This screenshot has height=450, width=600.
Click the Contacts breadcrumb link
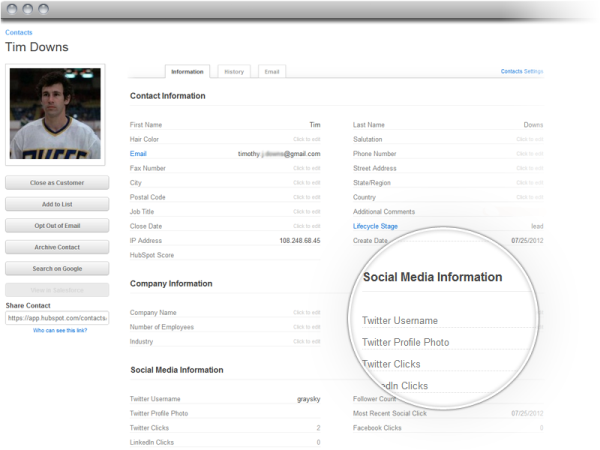(18, 33)
